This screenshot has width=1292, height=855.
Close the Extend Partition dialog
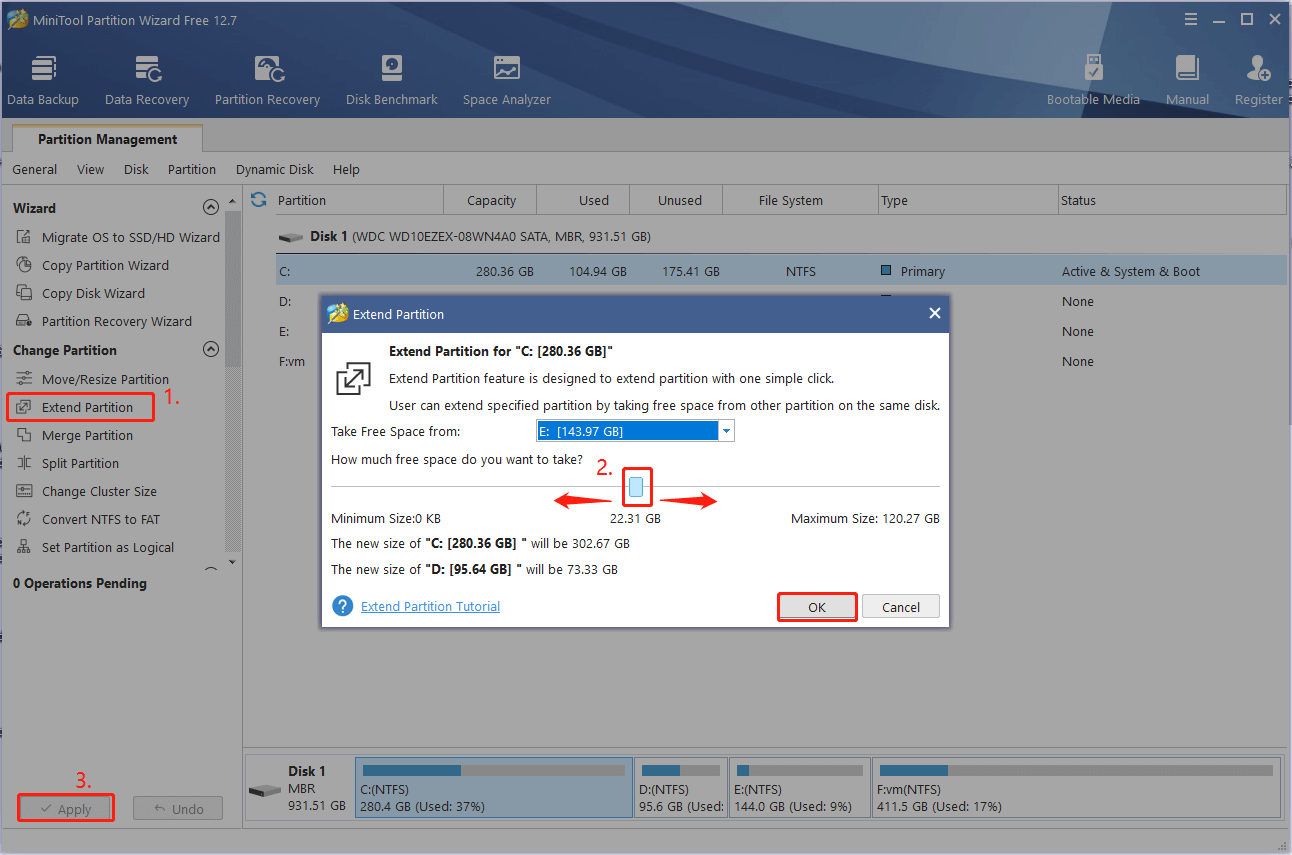pyautogui.click(x=934, y=313)
